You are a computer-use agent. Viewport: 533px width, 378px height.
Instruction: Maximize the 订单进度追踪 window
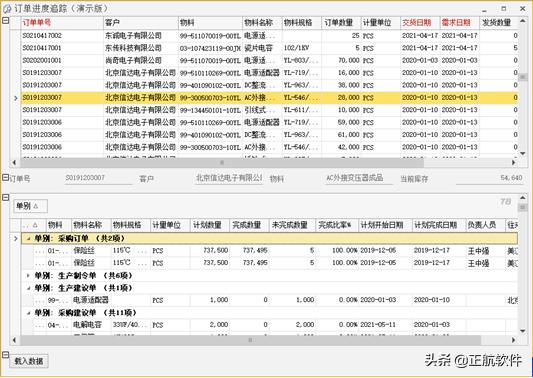coord(504,9)
